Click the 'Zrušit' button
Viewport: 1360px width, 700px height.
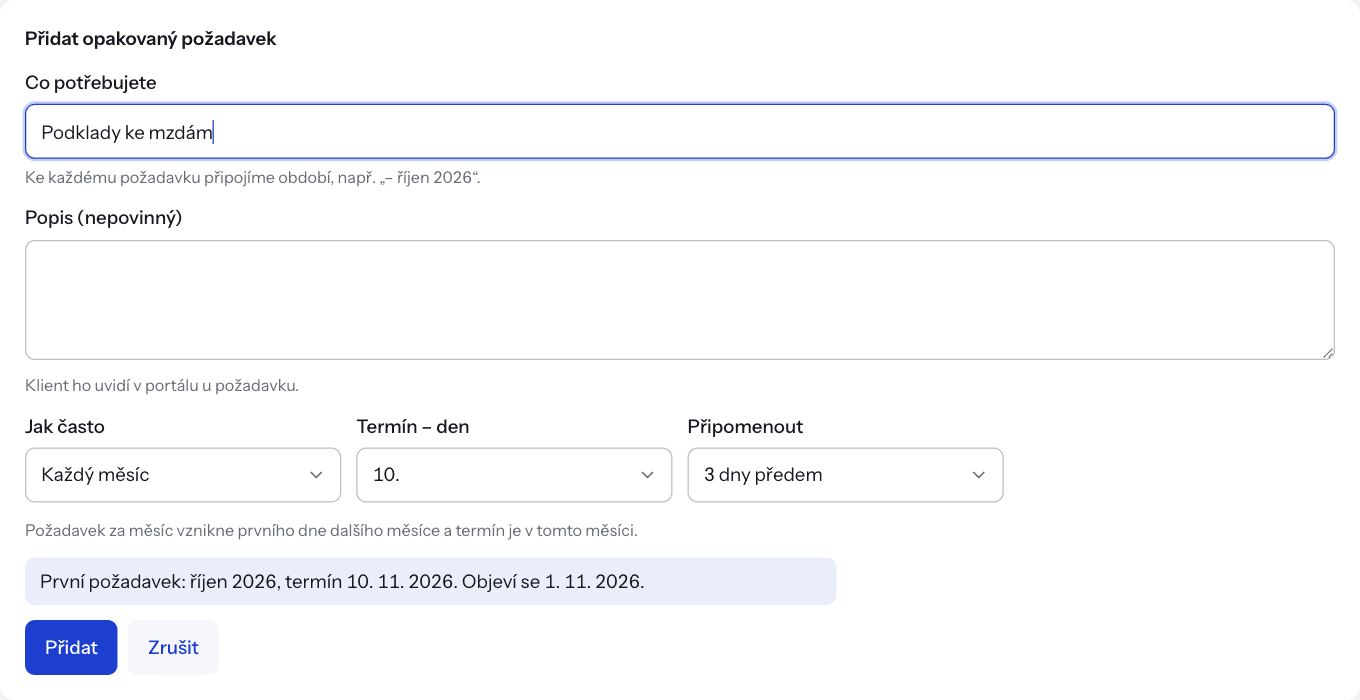[173, 648]
